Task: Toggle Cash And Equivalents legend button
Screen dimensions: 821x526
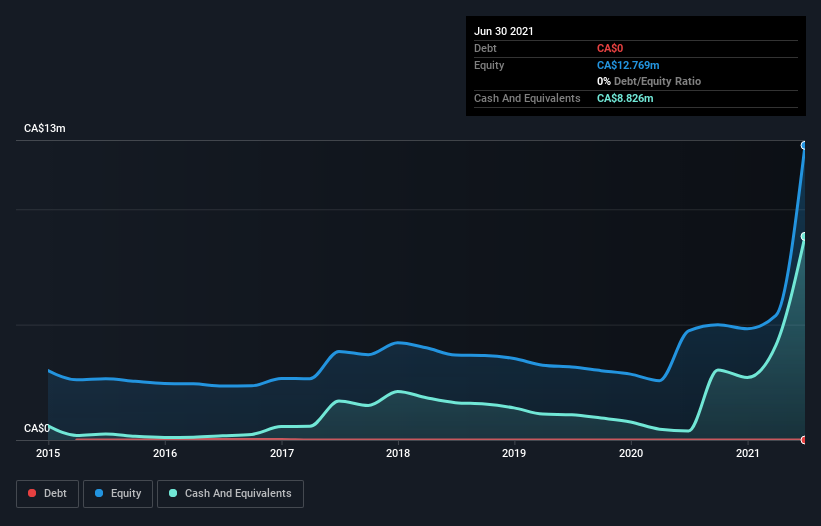Action: (230, 494)
